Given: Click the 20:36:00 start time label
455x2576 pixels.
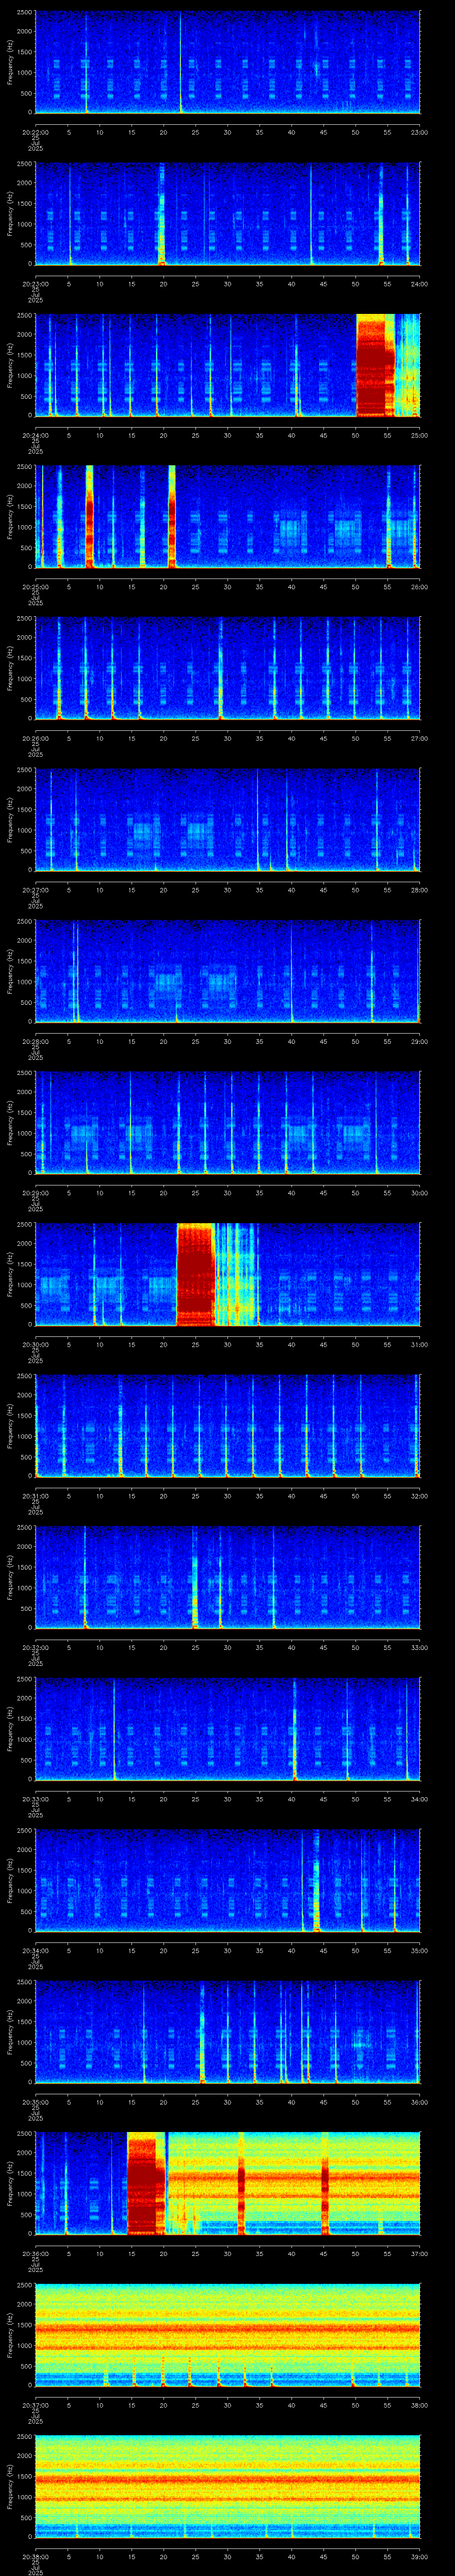Looking at the screenshot, I should 36,2253.
